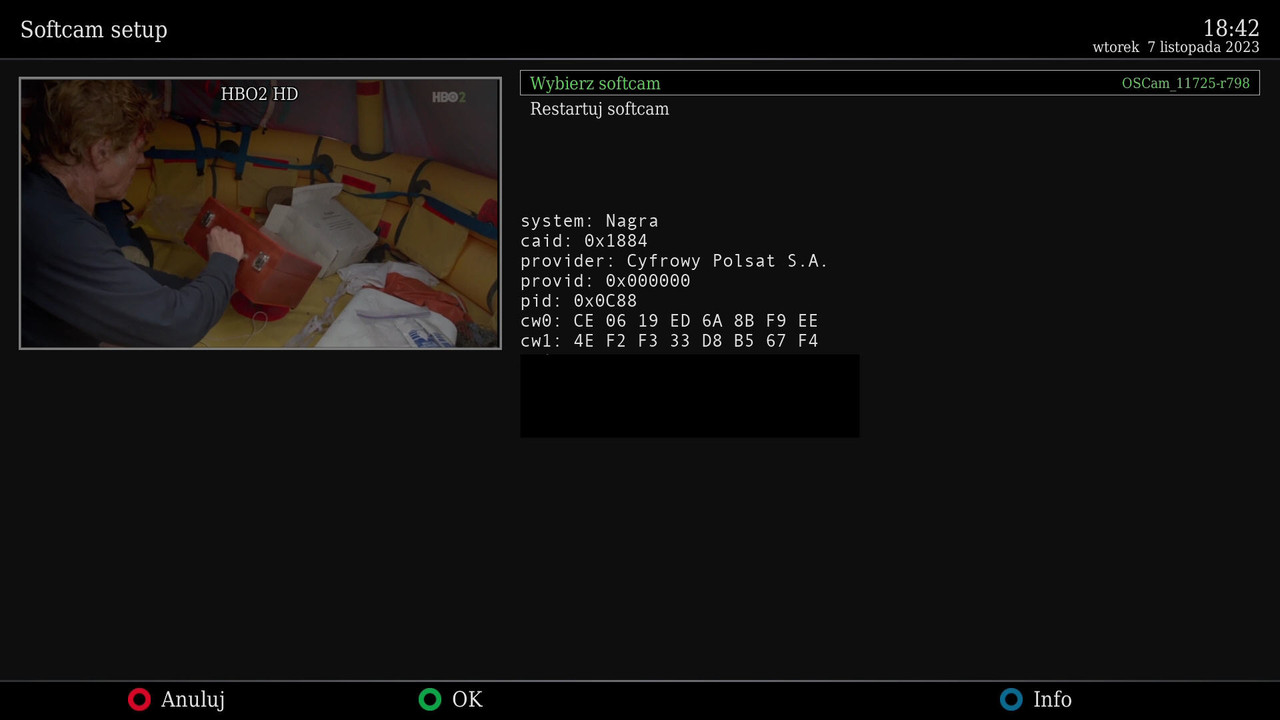The width and height of the screenshot is (1280, 720).
Task: Change the OSCam_11725-r798 softcam value
Action: tap(1185, 84)
